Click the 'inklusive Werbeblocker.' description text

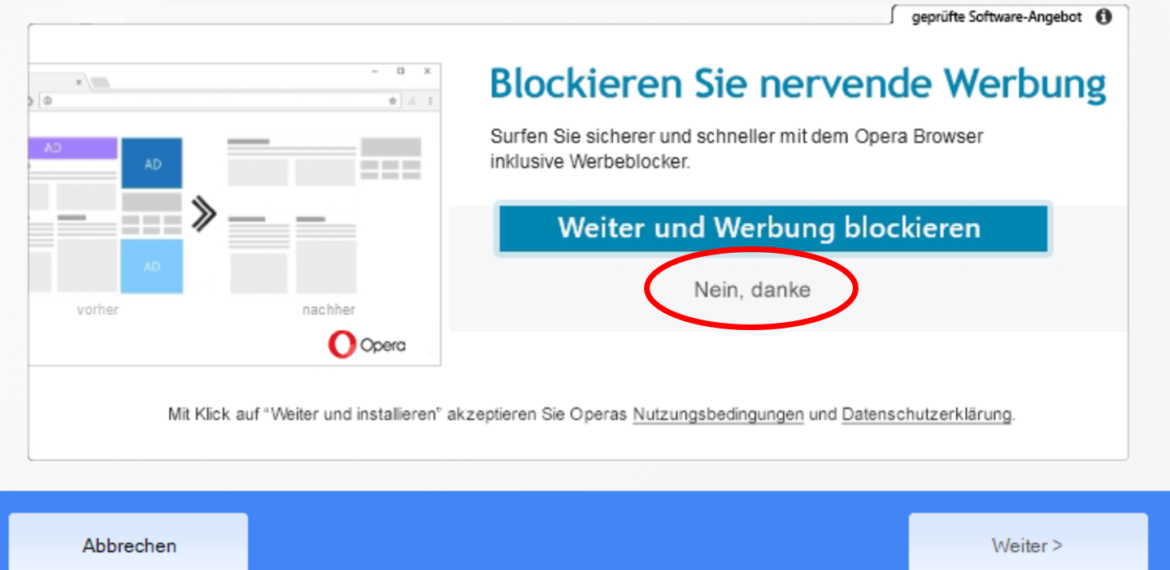590,162
